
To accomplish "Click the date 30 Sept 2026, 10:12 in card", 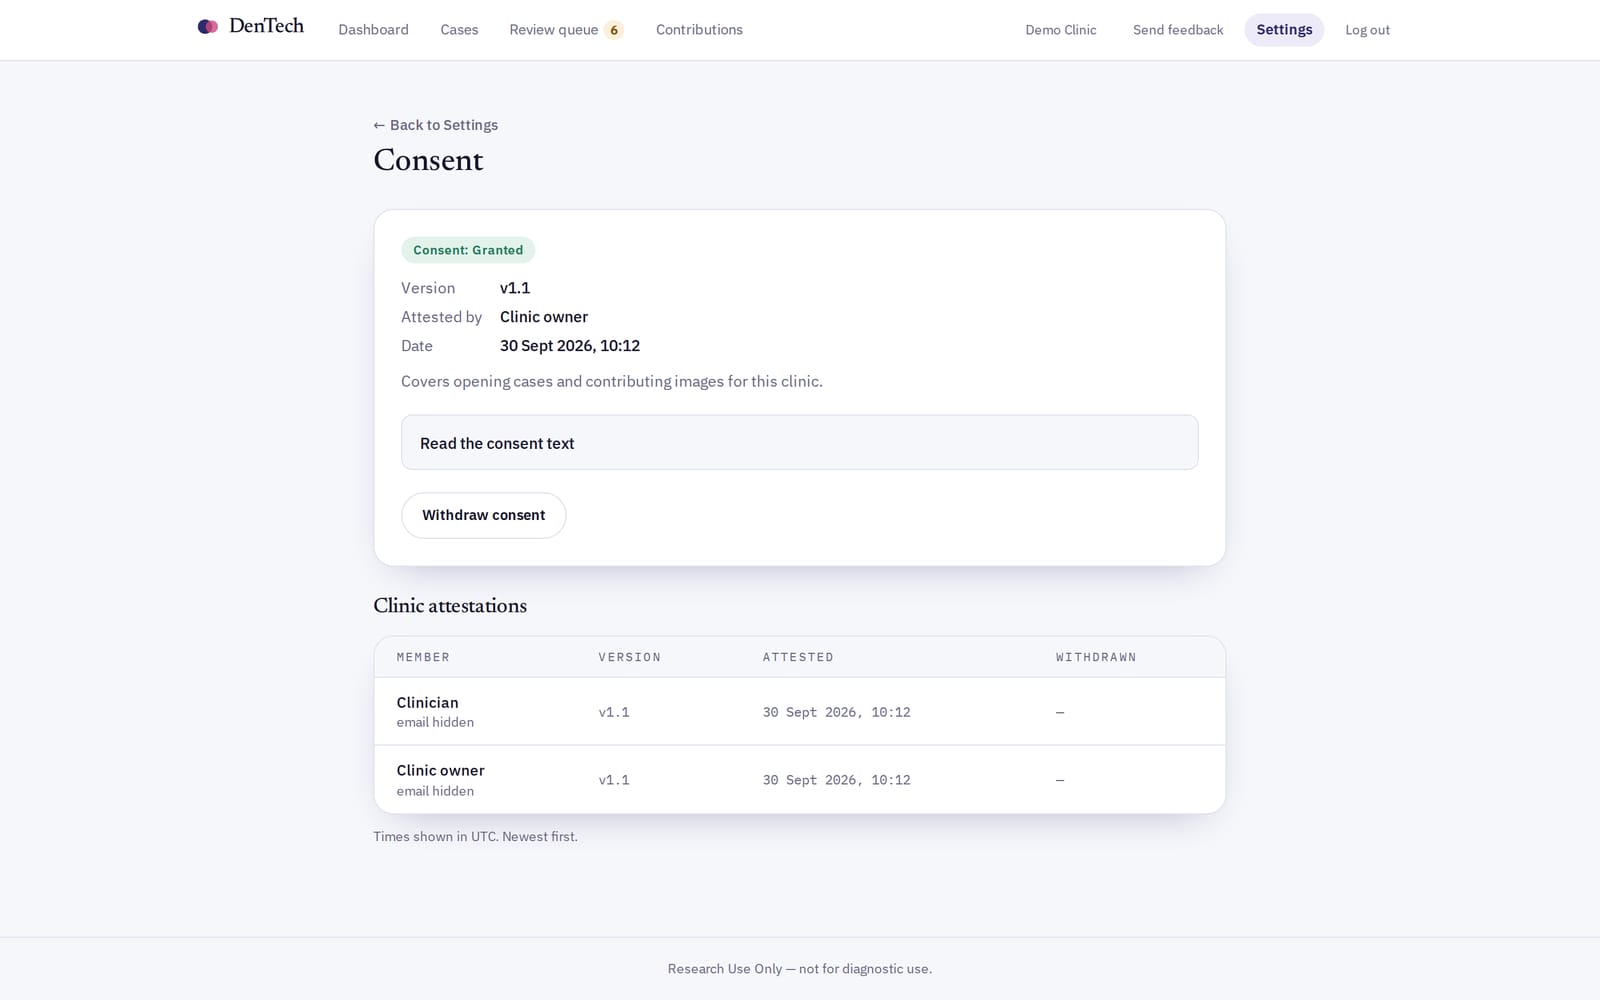I will point(570,346).
